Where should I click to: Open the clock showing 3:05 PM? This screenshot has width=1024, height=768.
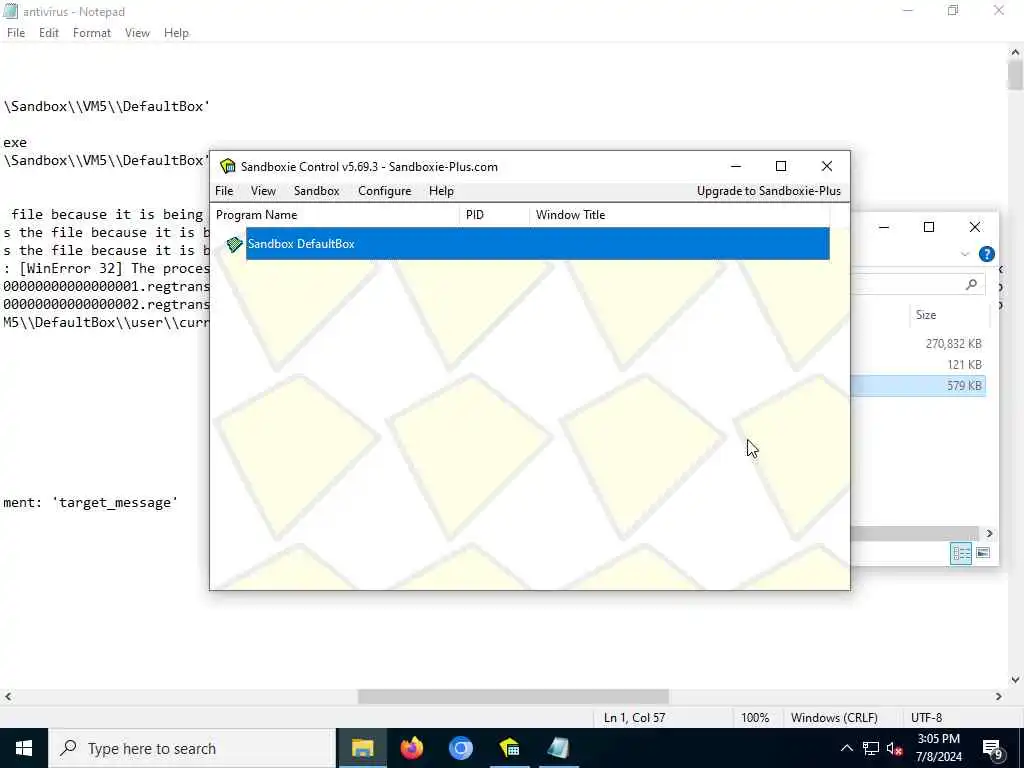938,748
